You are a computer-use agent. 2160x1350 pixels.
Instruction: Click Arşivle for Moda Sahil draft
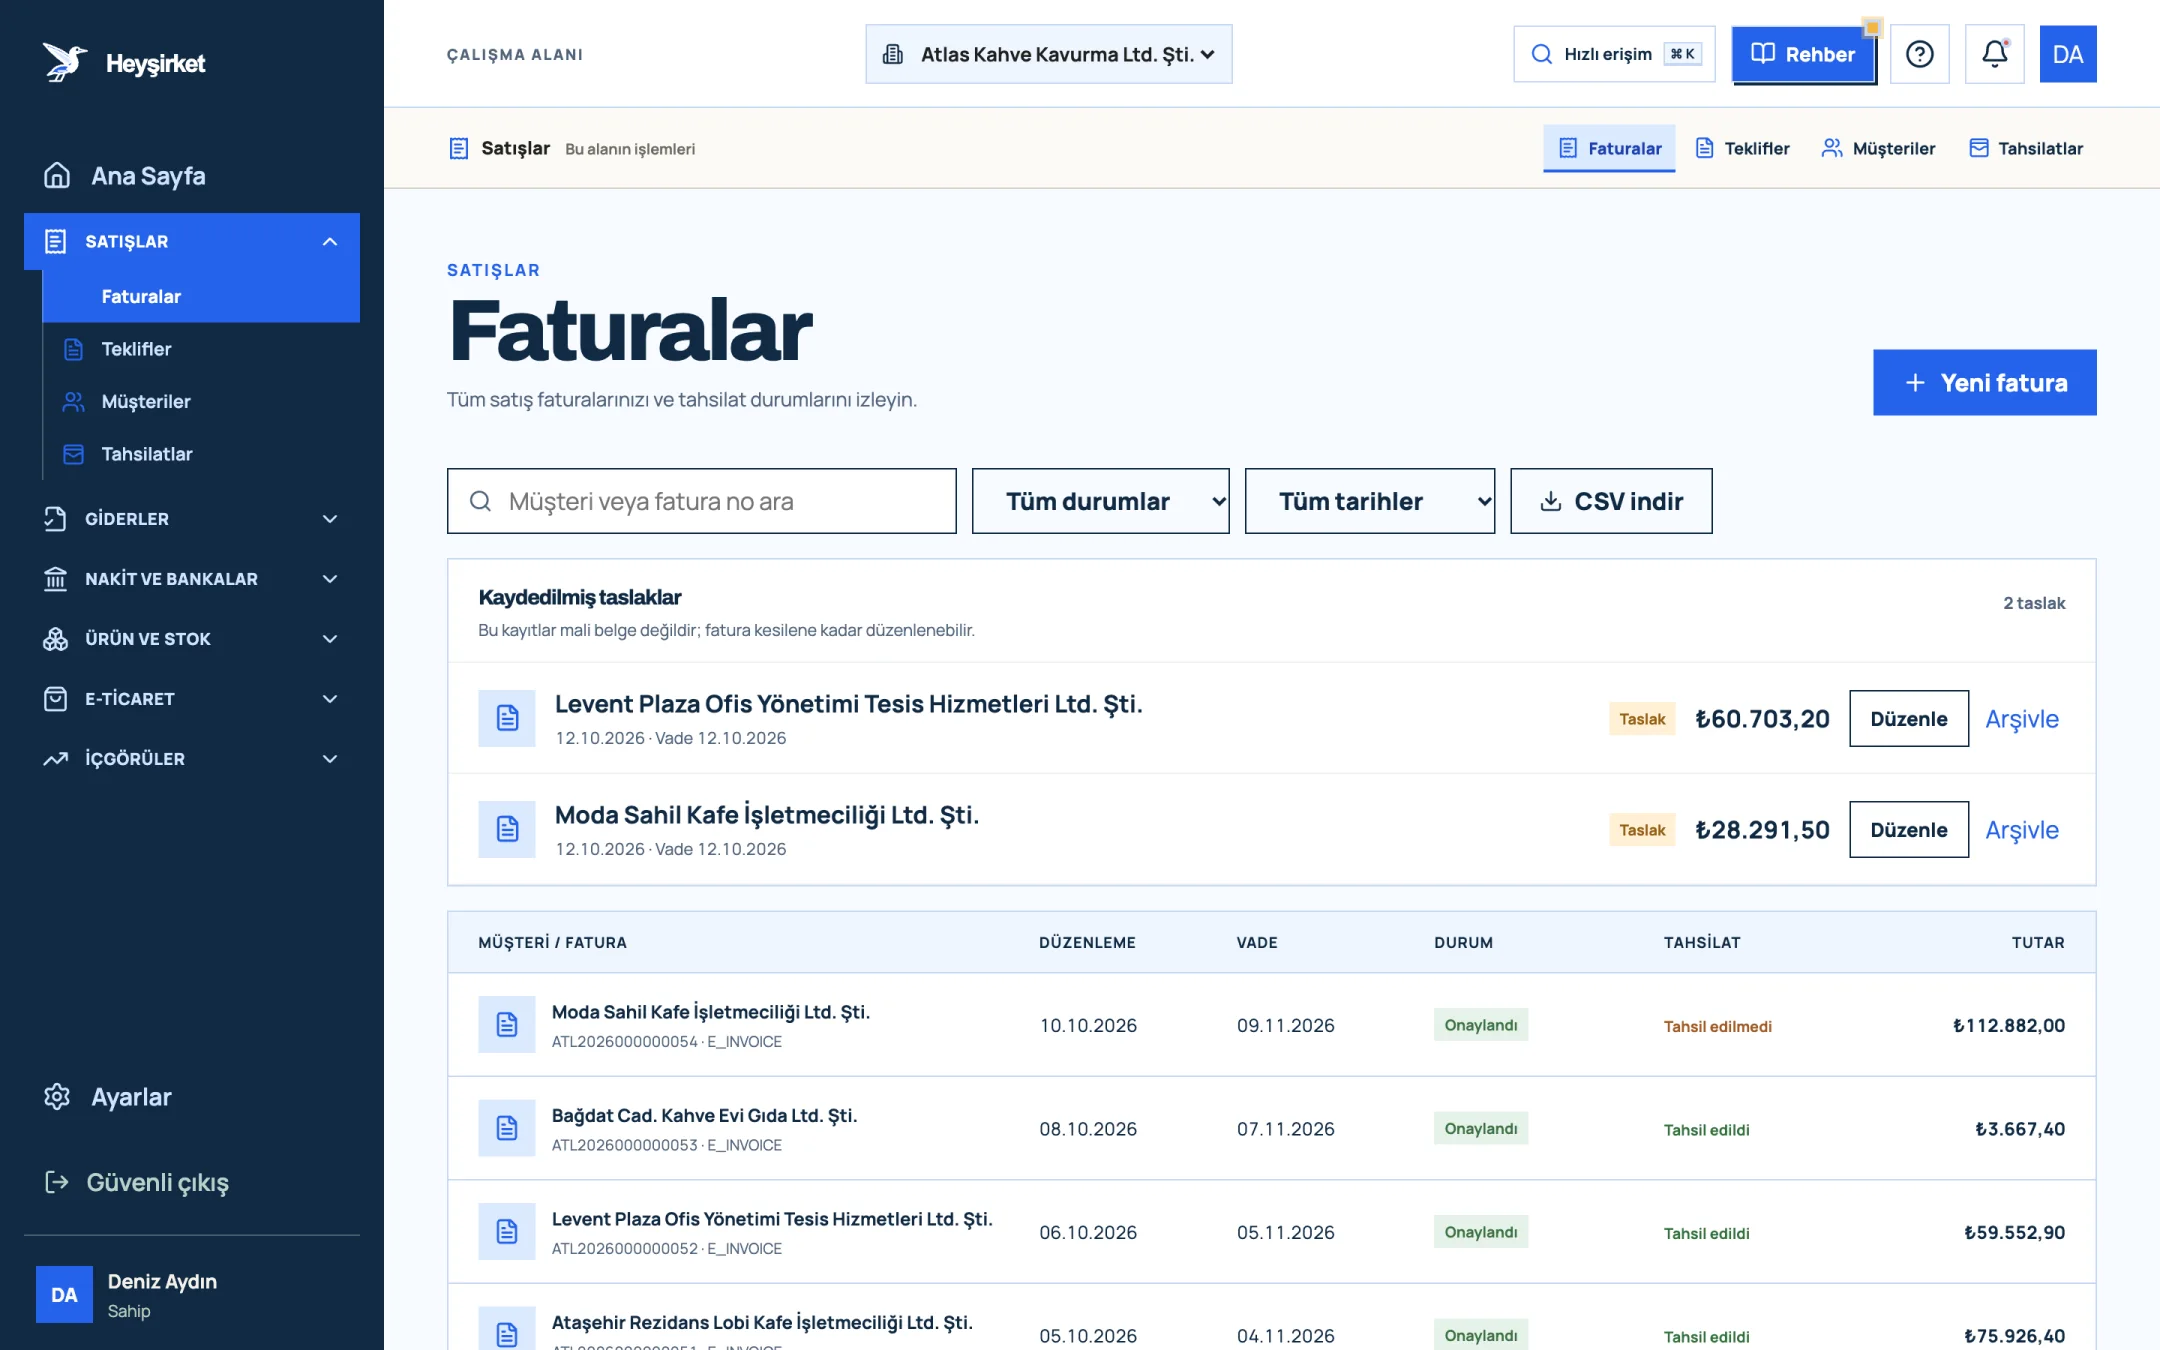coord(2022,829)
